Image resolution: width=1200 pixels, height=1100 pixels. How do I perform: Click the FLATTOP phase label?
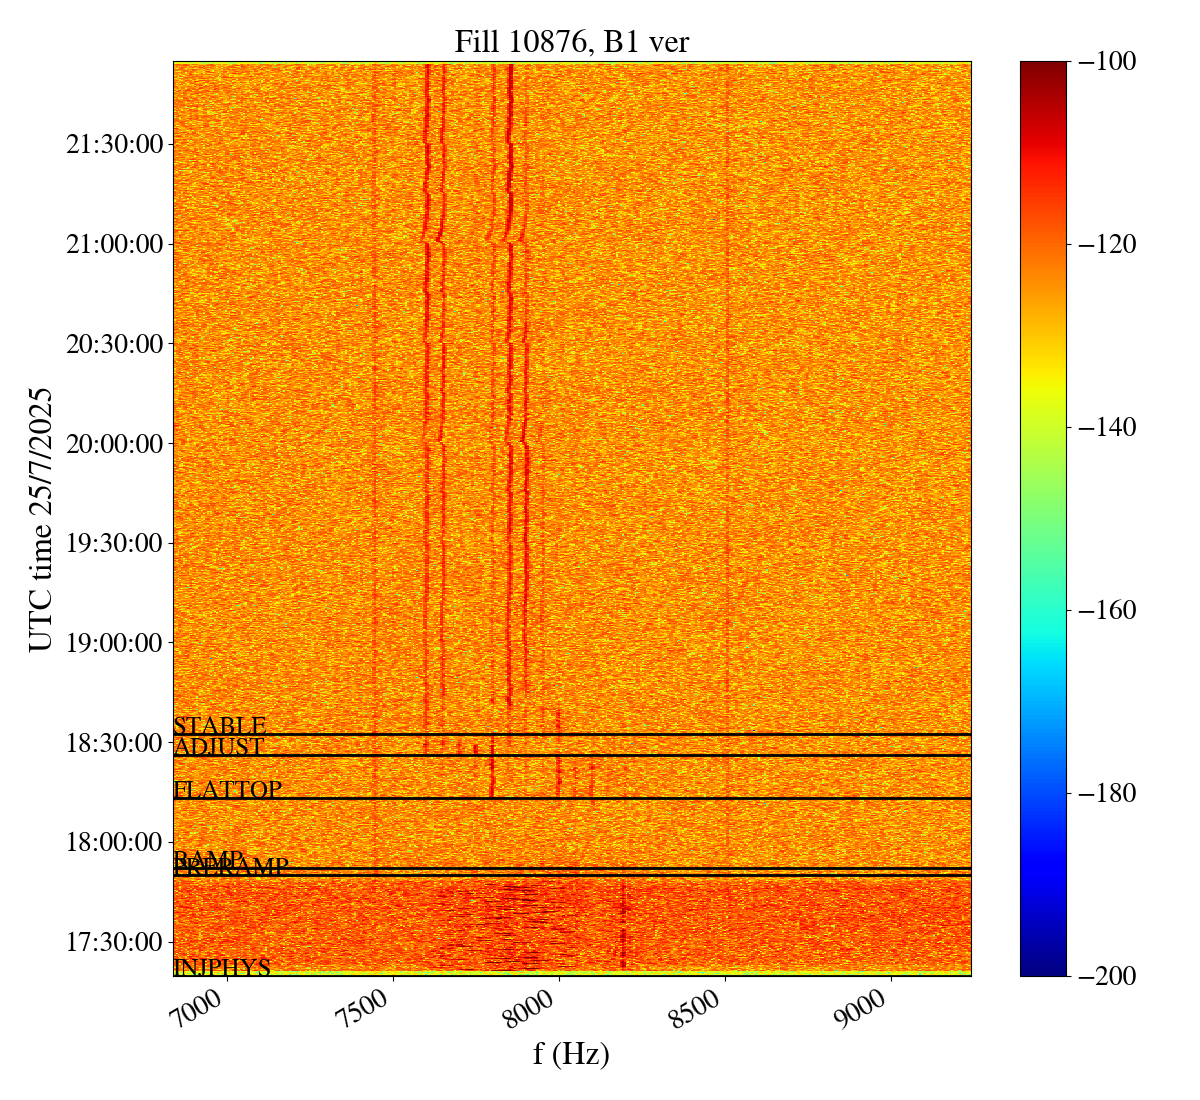(227, 790)
